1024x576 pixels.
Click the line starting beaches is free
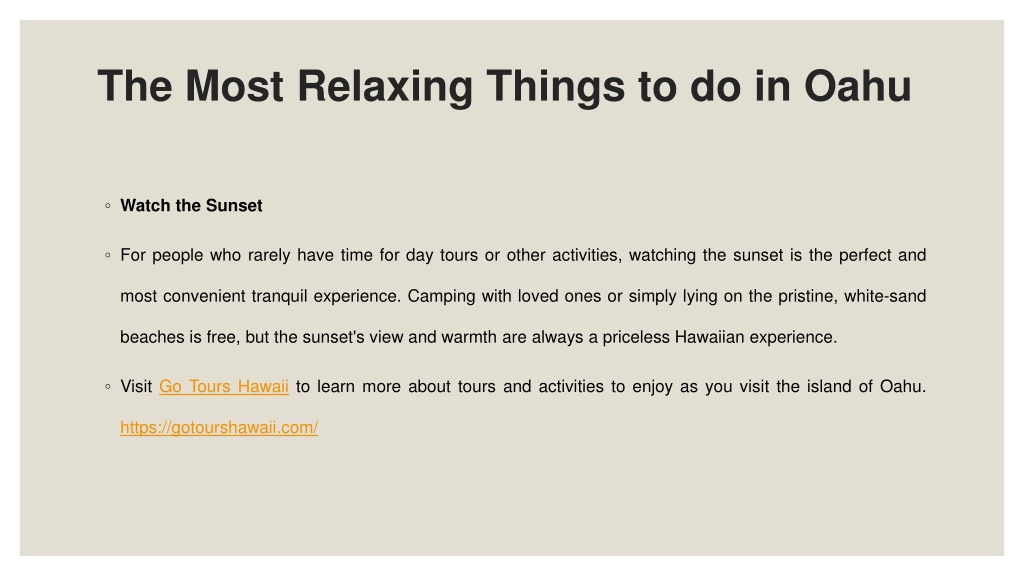[x=479, y=338]
